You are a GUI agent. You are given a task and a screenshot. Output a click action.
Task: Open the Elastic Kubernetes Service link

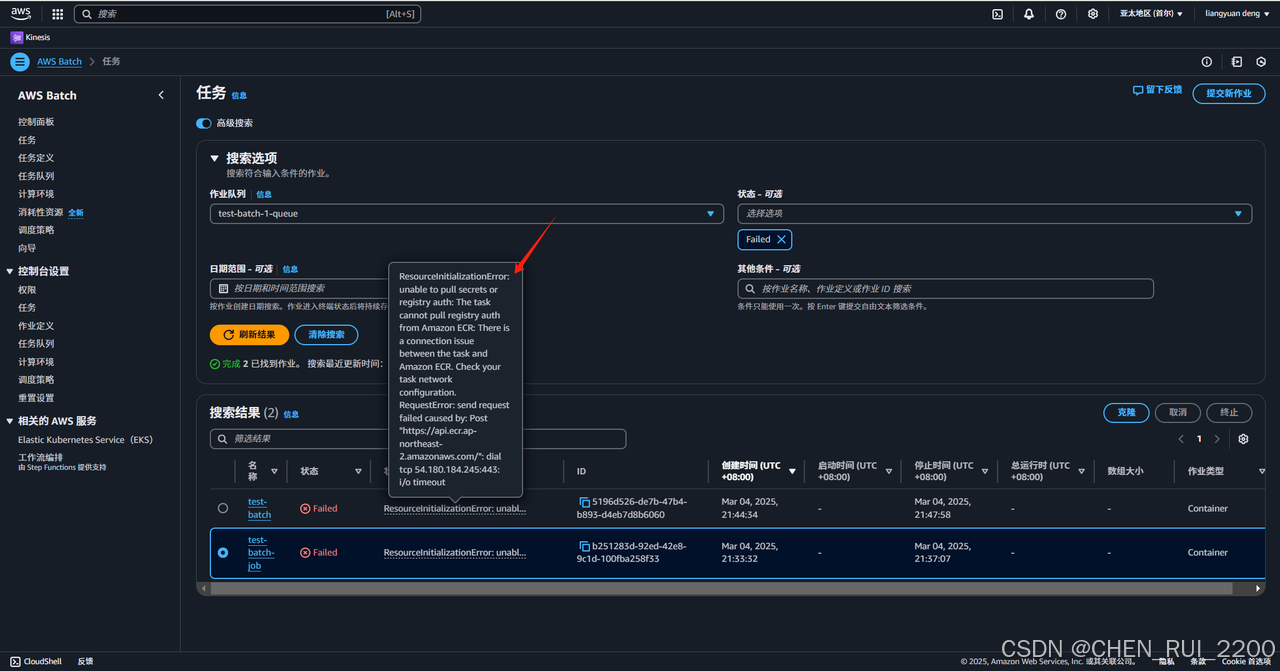(x=85, y=440)
